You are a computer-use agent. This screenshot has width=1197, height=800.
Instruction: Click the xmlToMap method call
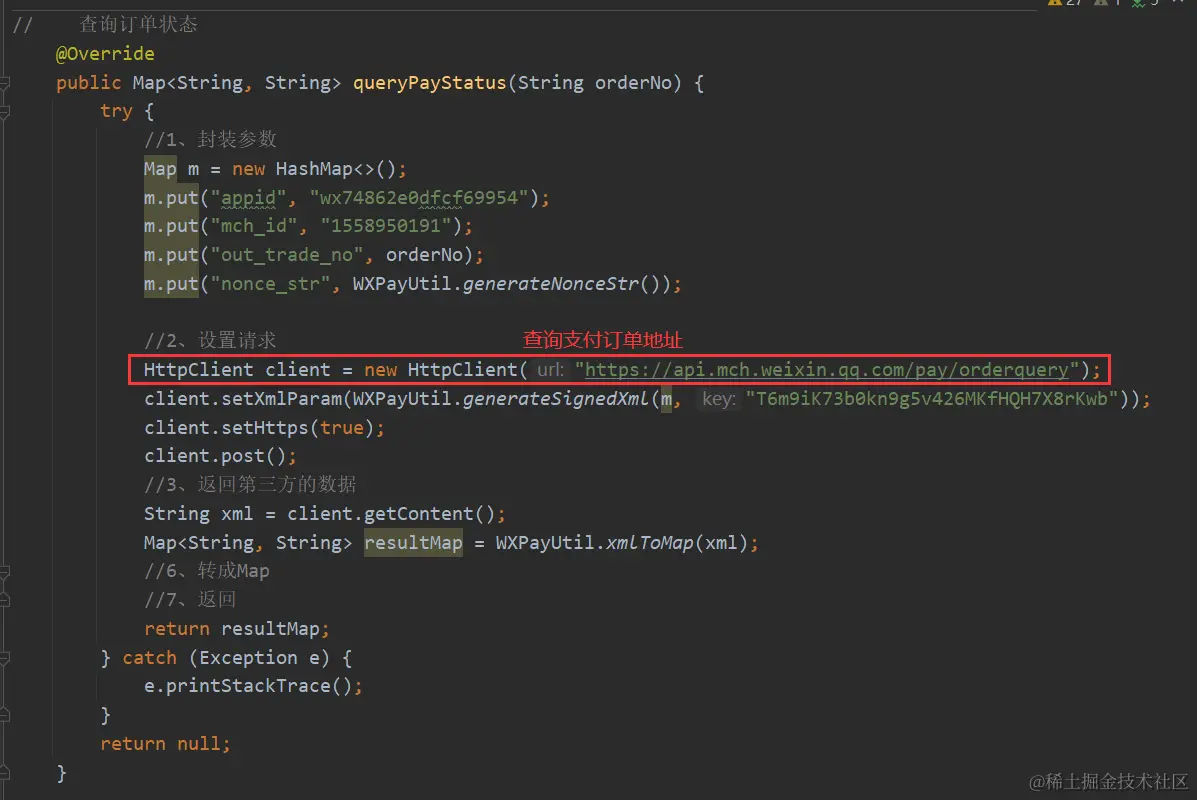coord(649,543)
